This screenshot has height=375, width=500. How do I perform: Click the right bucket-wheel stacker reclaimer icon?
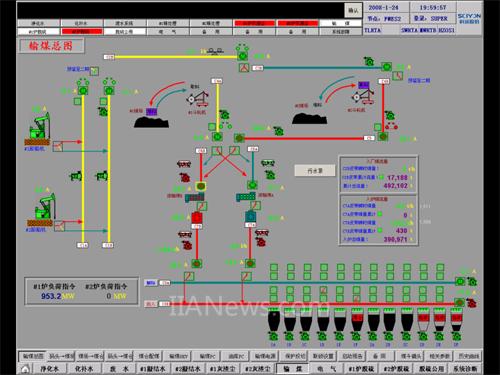click(x=363, y=93)
